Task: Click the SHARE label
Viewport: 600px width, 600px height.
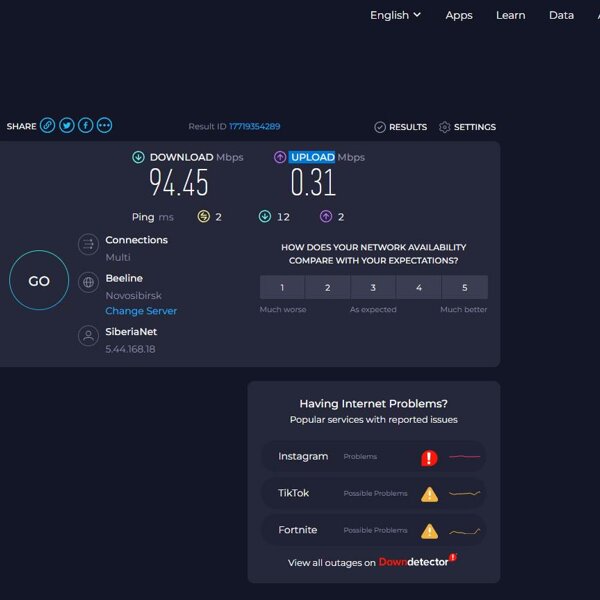Action: point(21,126)
